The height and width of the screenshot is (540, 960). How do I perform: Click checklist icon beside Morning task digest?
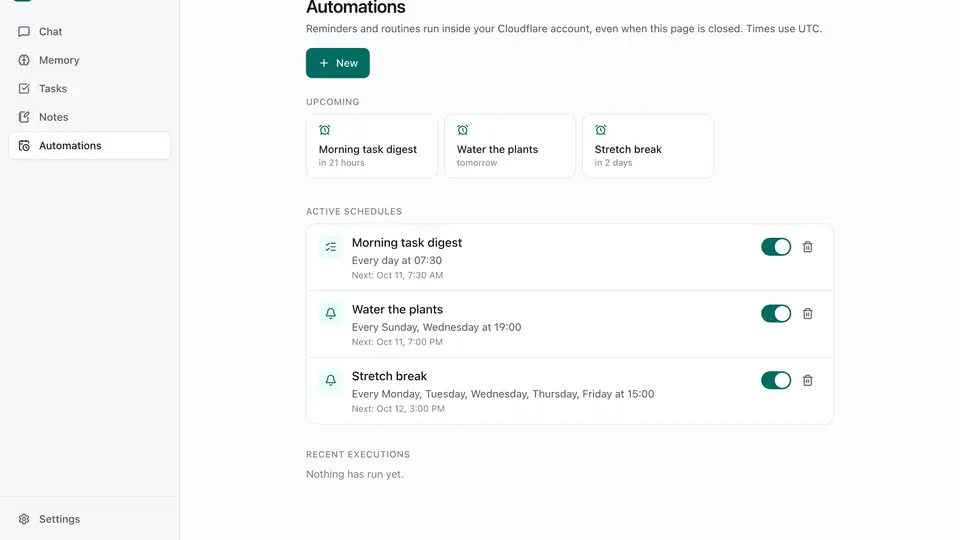[x=331, y=247]
